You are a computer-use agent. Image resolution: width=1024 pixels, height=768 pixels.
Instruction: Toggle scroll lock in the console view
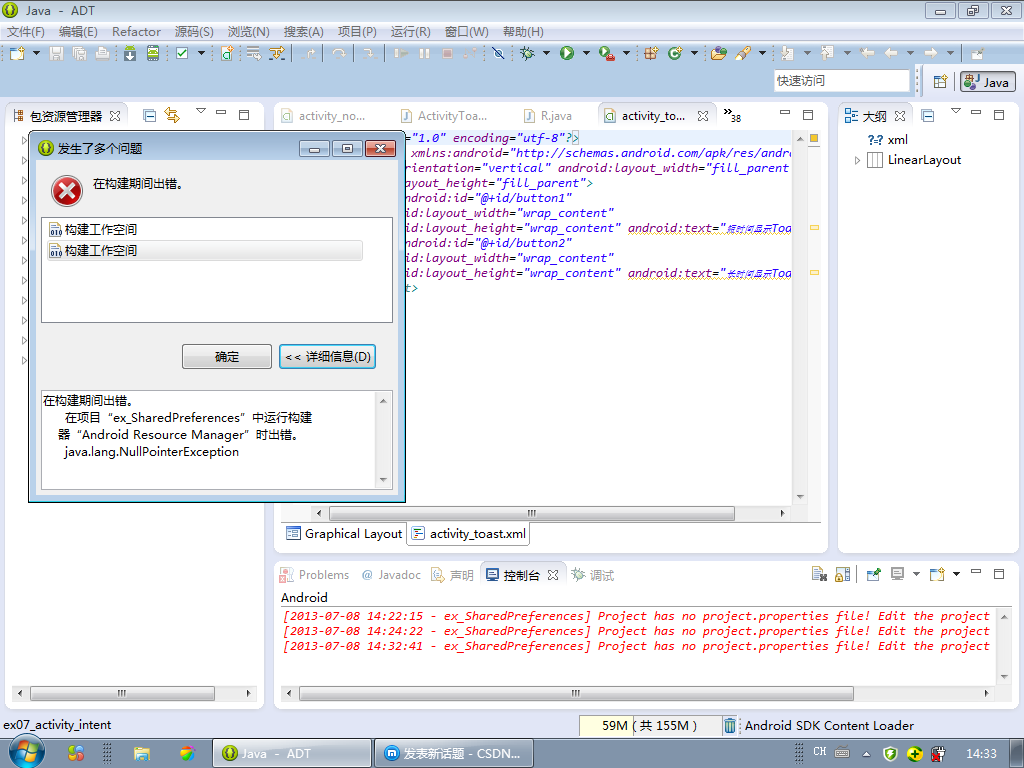tap(843, 575)
